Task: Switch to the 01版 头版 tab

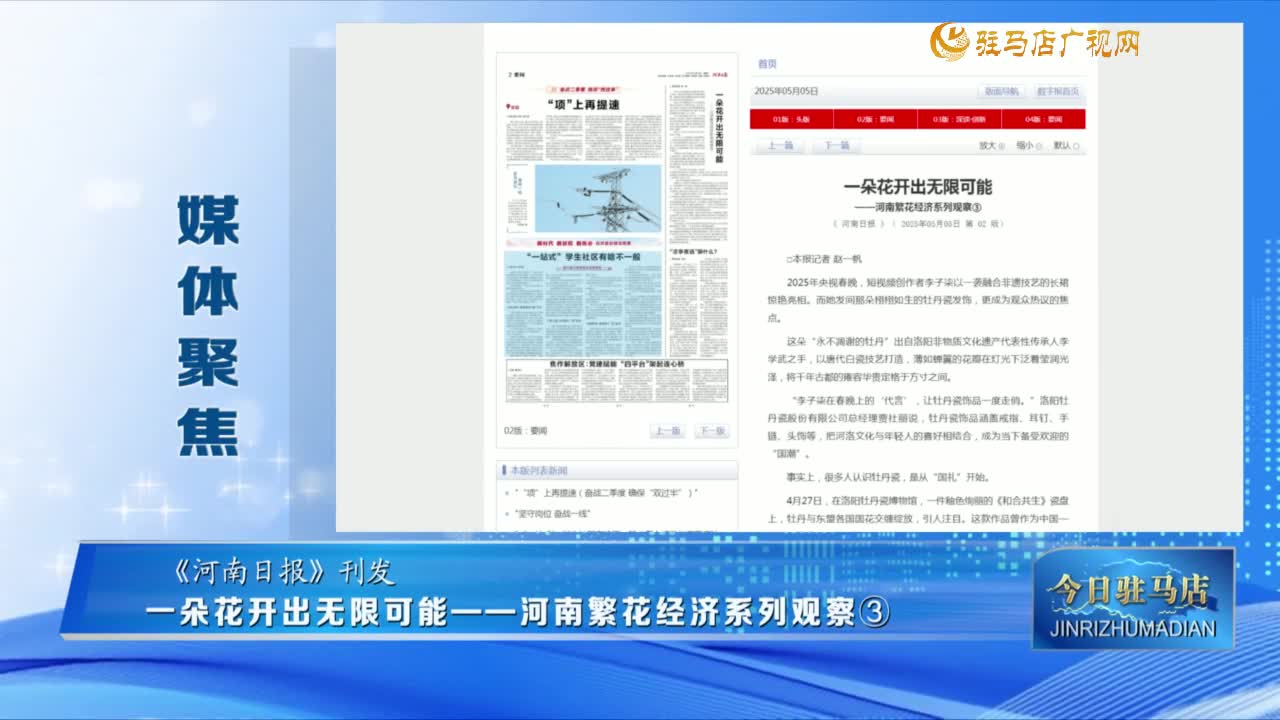Action: (x=791, y=119)
